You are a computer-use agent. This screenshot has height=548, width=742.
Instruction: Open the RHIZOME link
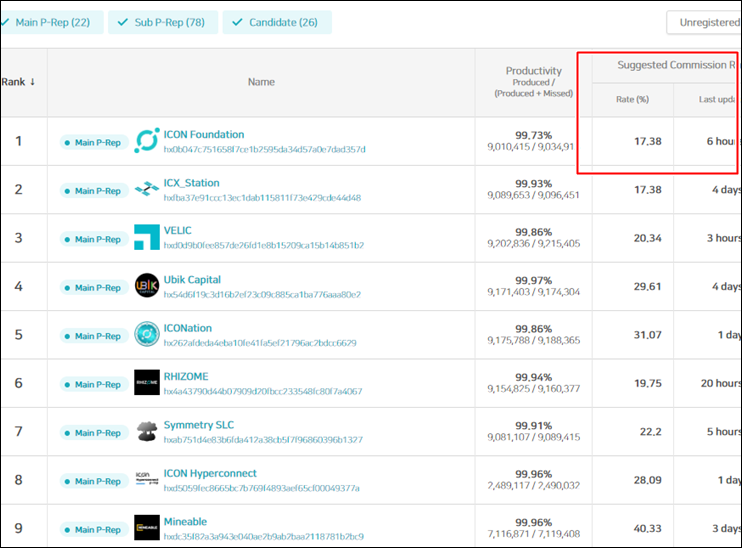pos(186,376)
